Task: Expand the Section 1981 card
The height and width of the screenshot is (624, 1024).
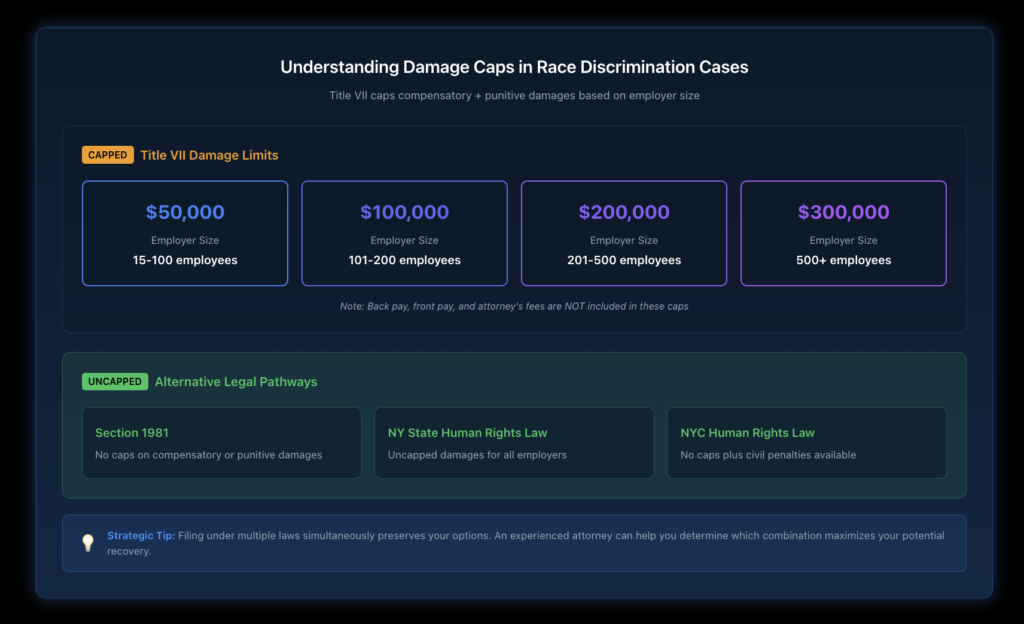Action: [x=221, y=442]
